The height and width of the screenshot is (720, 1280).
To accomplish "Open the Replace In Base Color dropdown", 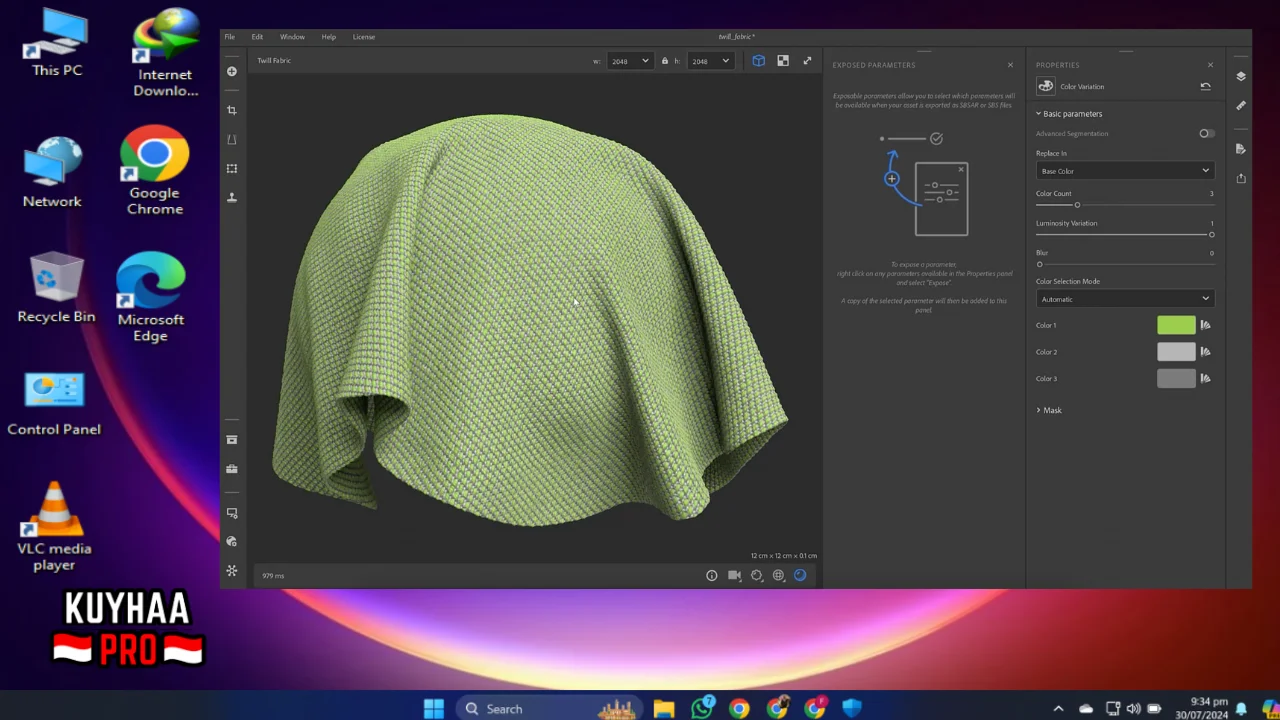I will (1125, 171).
